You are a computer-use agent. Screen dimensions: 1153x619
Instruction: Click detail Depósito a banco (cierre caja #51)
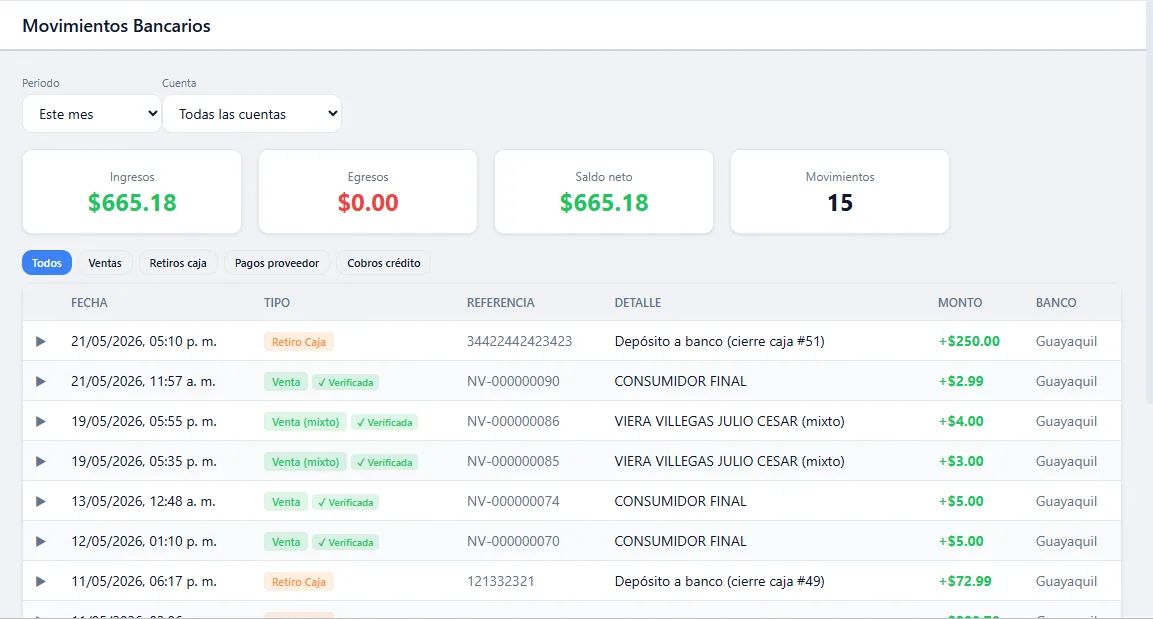pyautogui.click(x=720, y=341)
